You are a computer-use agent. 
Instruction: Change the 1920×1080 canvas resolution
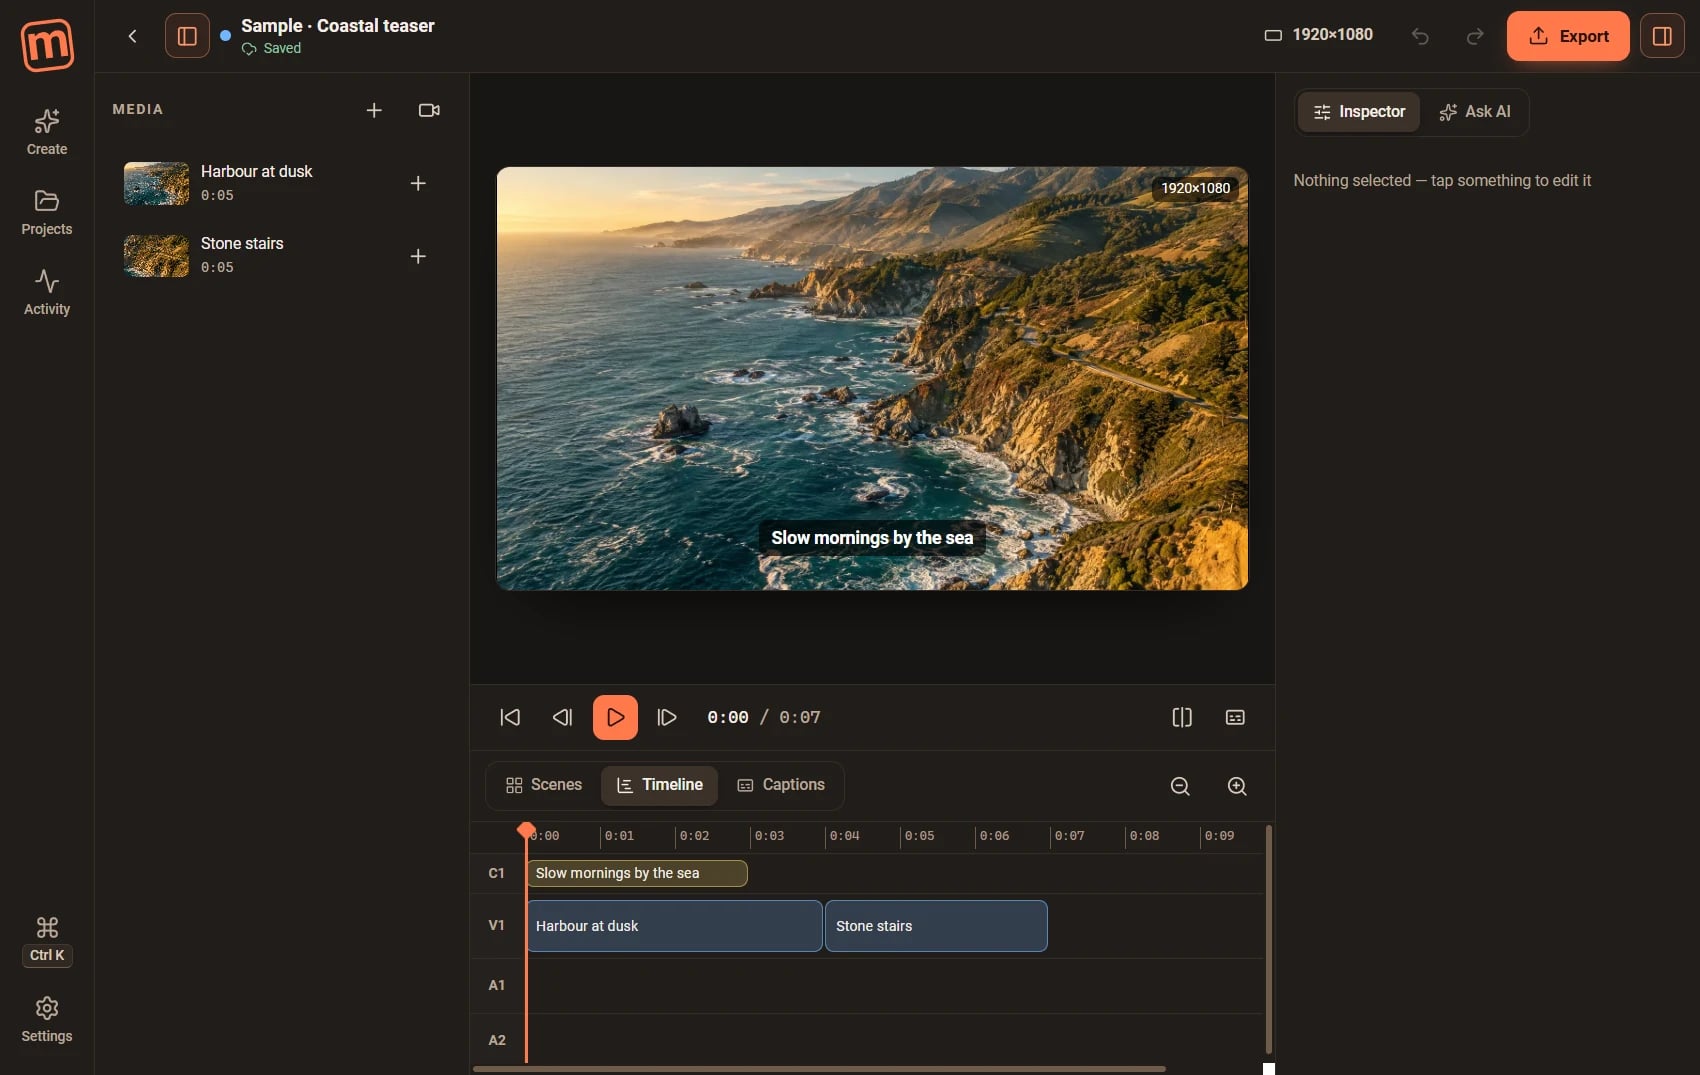pyautogui.click(x=1319, y=35)
